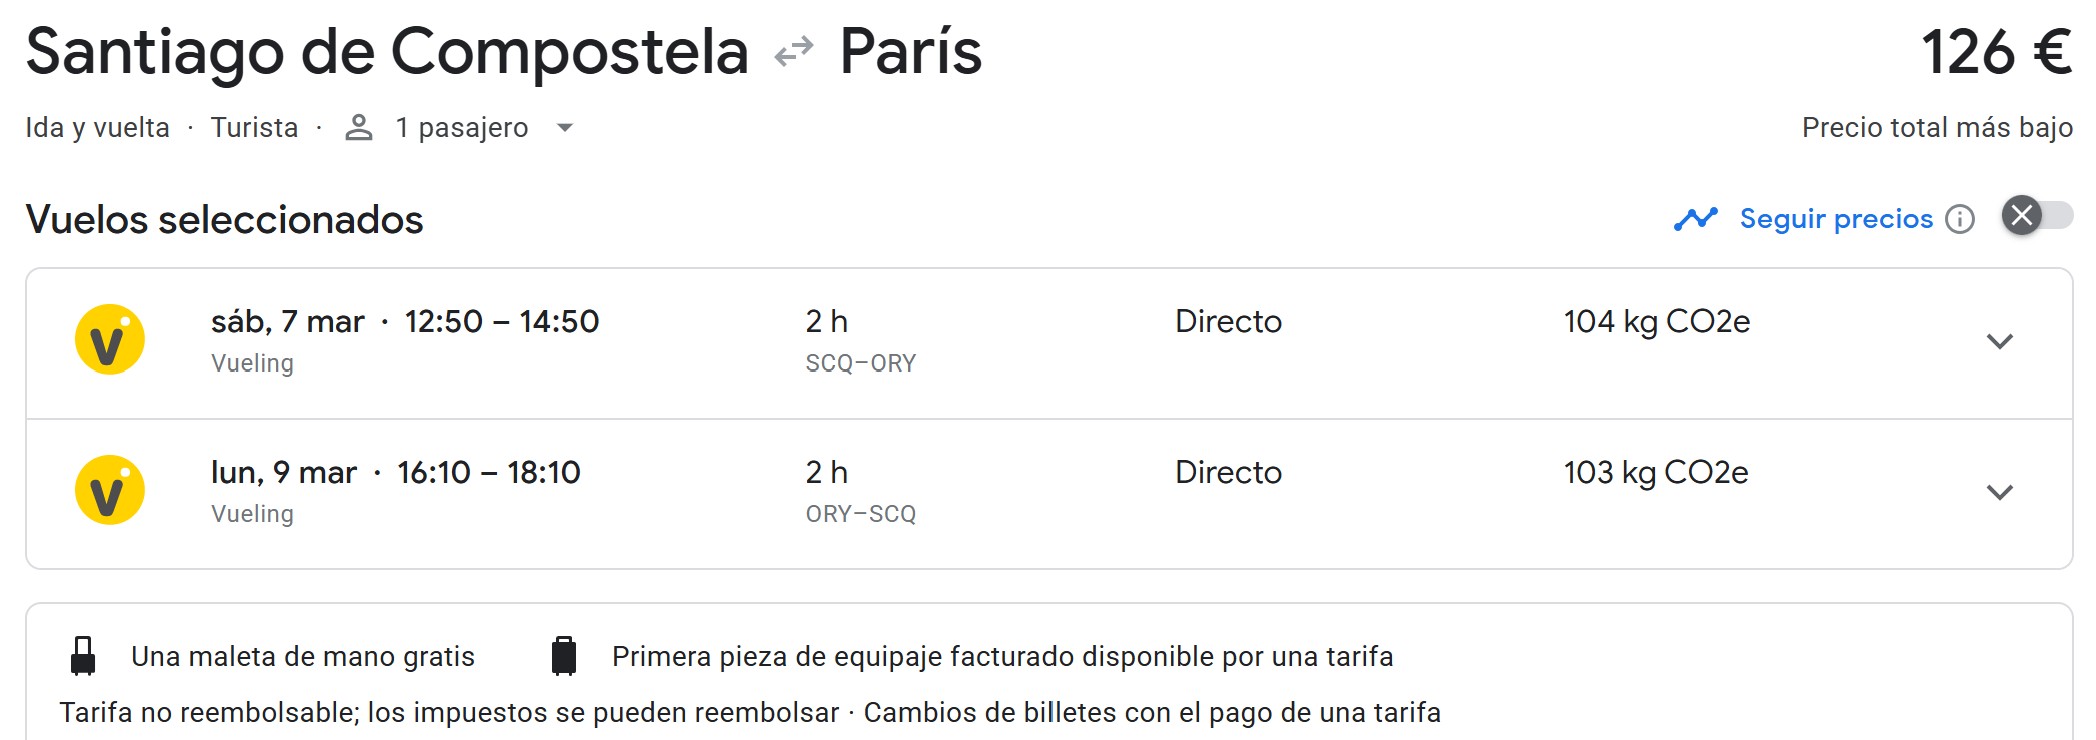Viewport: 2096px width, 740px height.
Task: Click the 103 kg CO2e emissions label
Action: (1655, 473)
